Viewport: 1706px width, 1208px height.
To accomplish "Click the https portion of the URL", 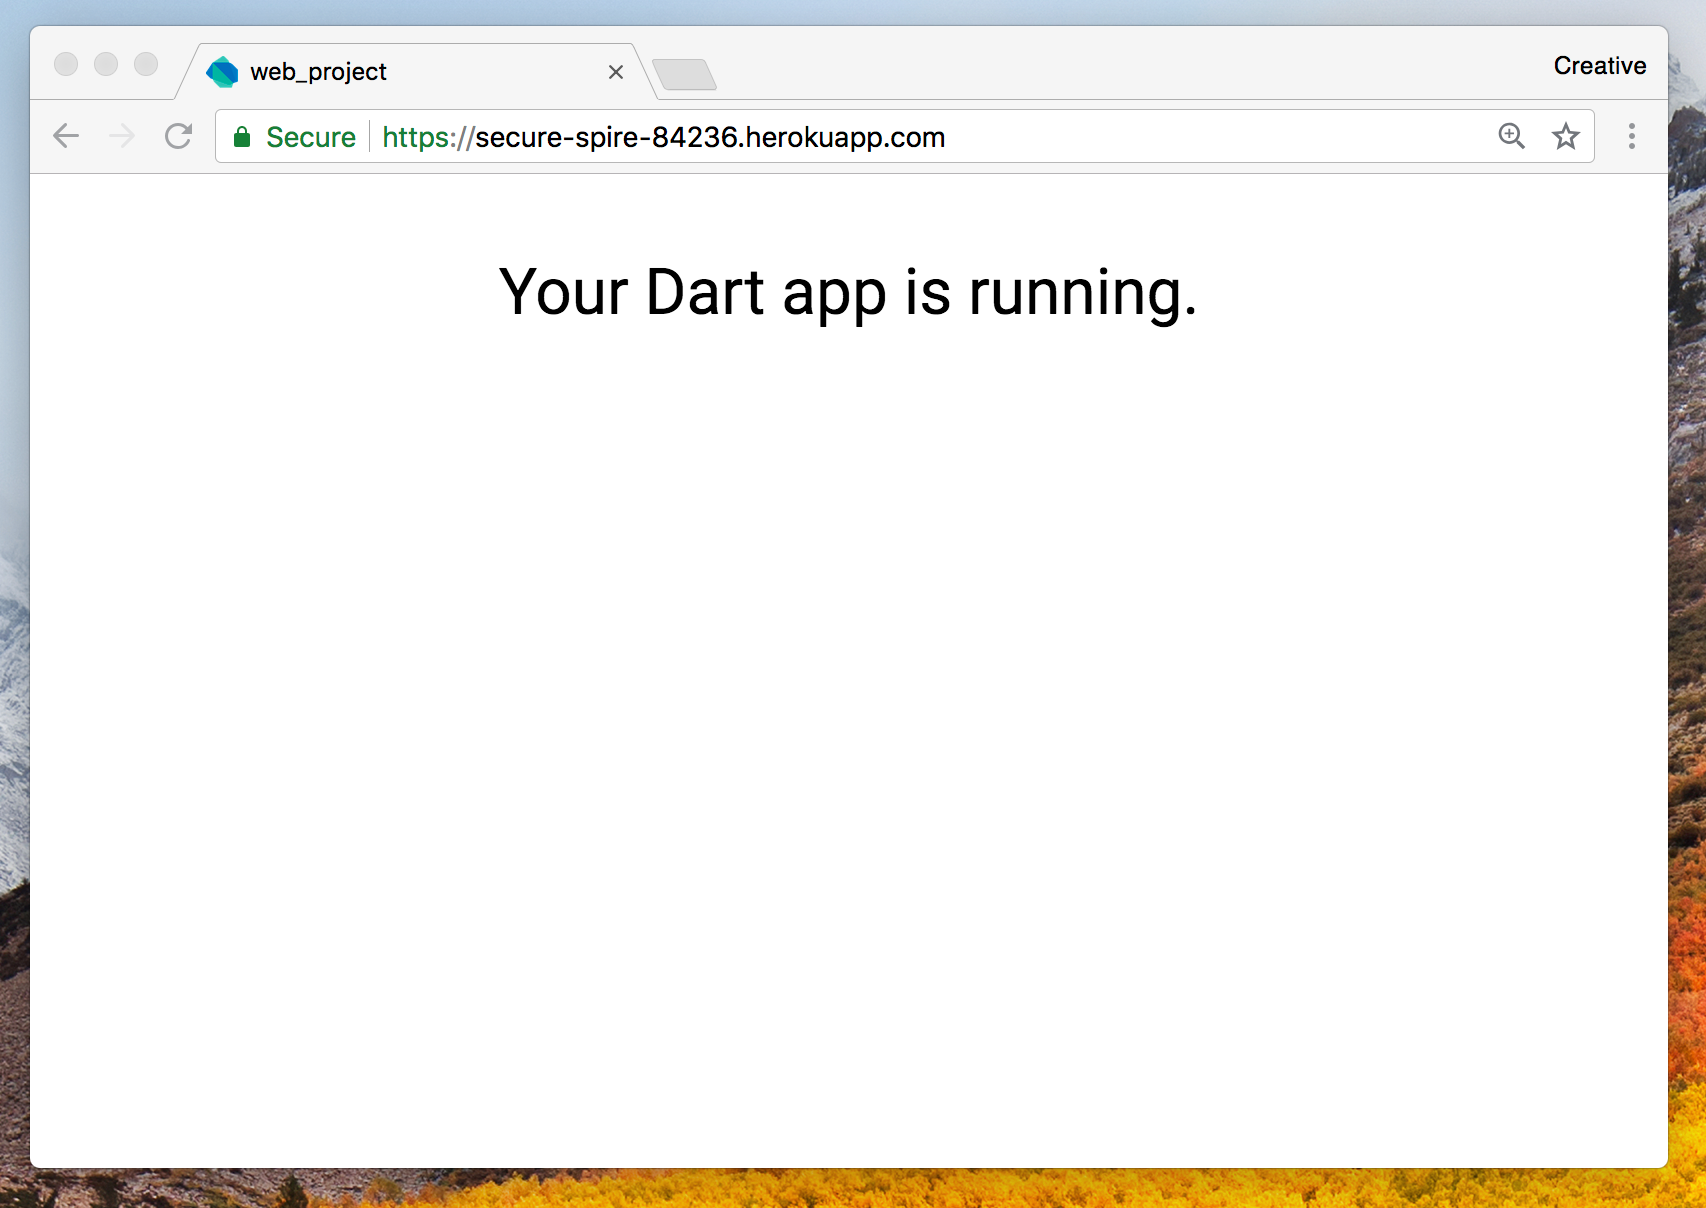I will point(417,137).
